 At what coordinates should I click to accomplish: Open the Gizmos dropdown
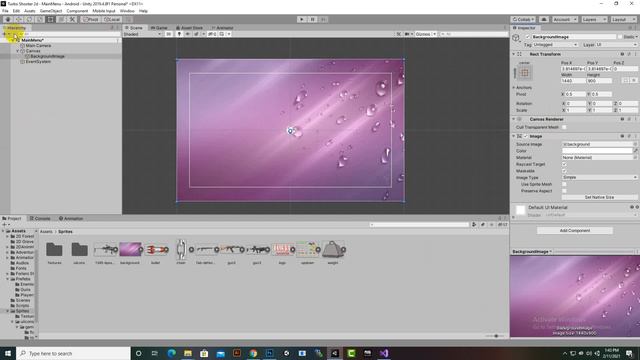click(x=426, y=34)
